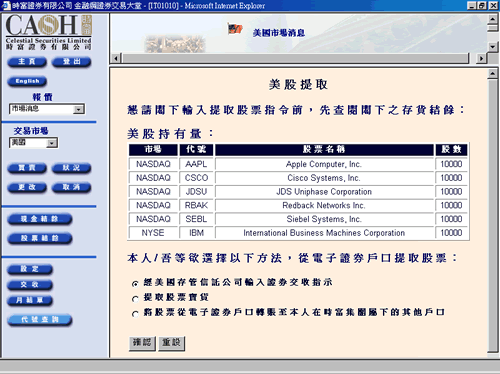Image resolution: width=500 pixels, height=374 pixels.
Task: Click the CASH Celestial Securities logo
Action: tap(49, 32)
